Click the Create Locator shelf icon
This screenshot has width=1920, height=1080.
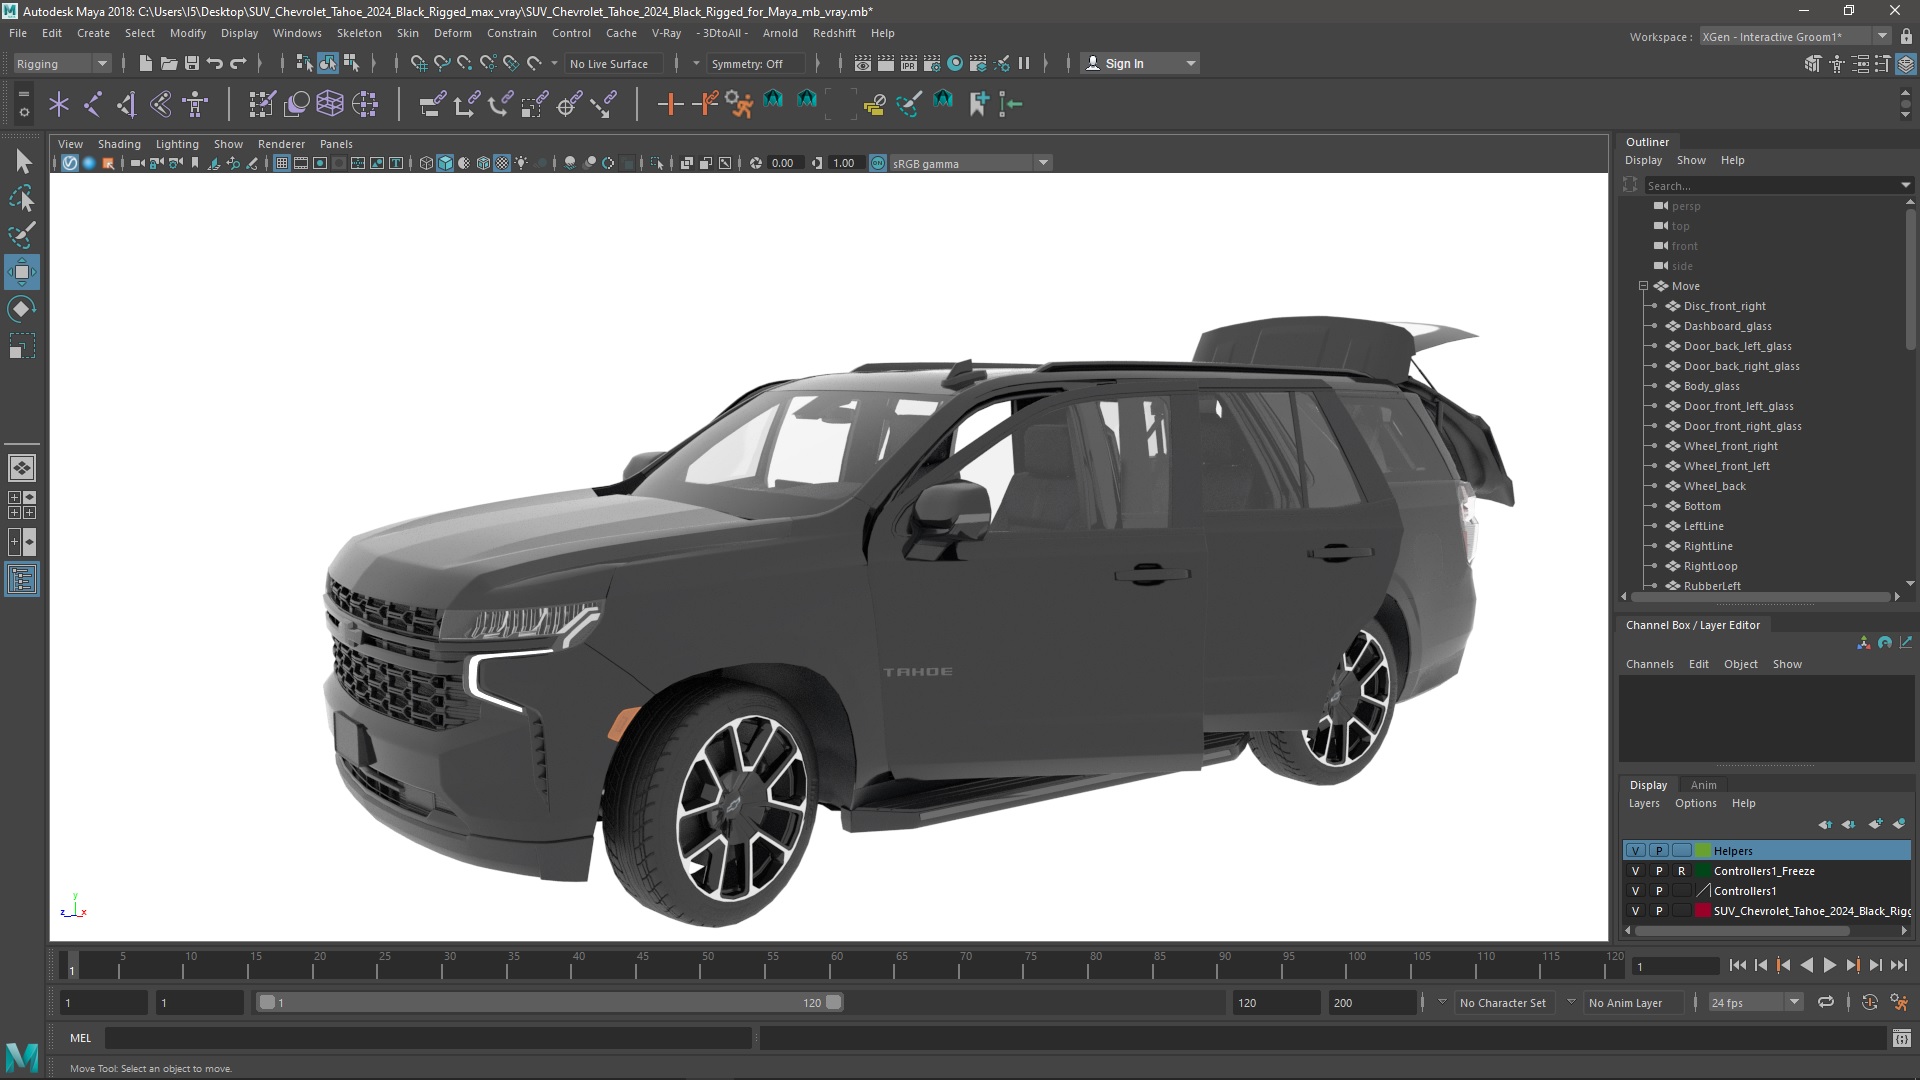click(x=59, y=103)
